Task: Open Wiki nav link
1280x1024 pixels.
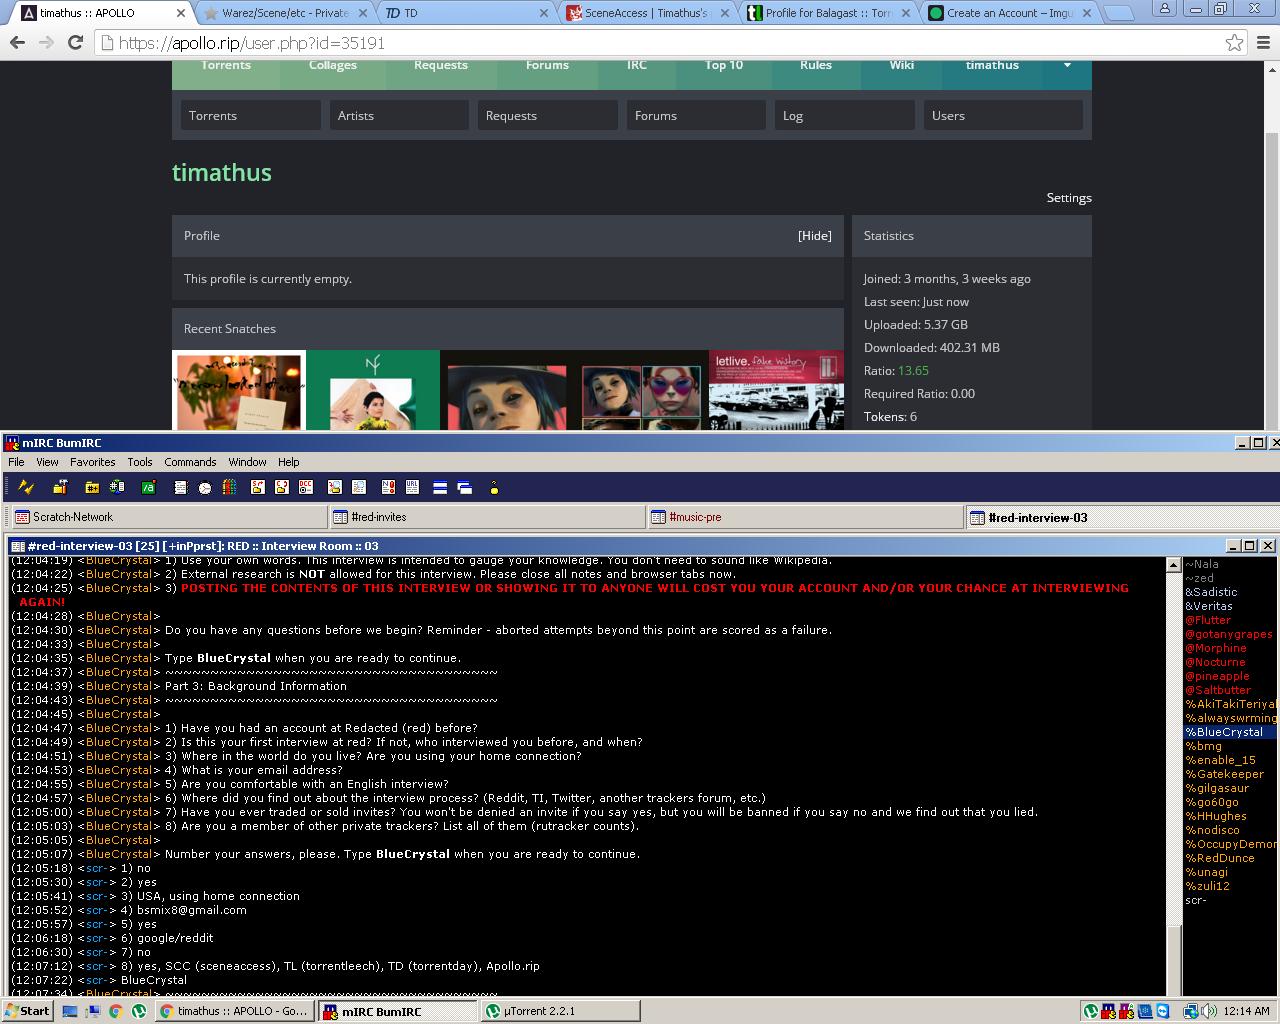Action: click(x=902, y=65)
